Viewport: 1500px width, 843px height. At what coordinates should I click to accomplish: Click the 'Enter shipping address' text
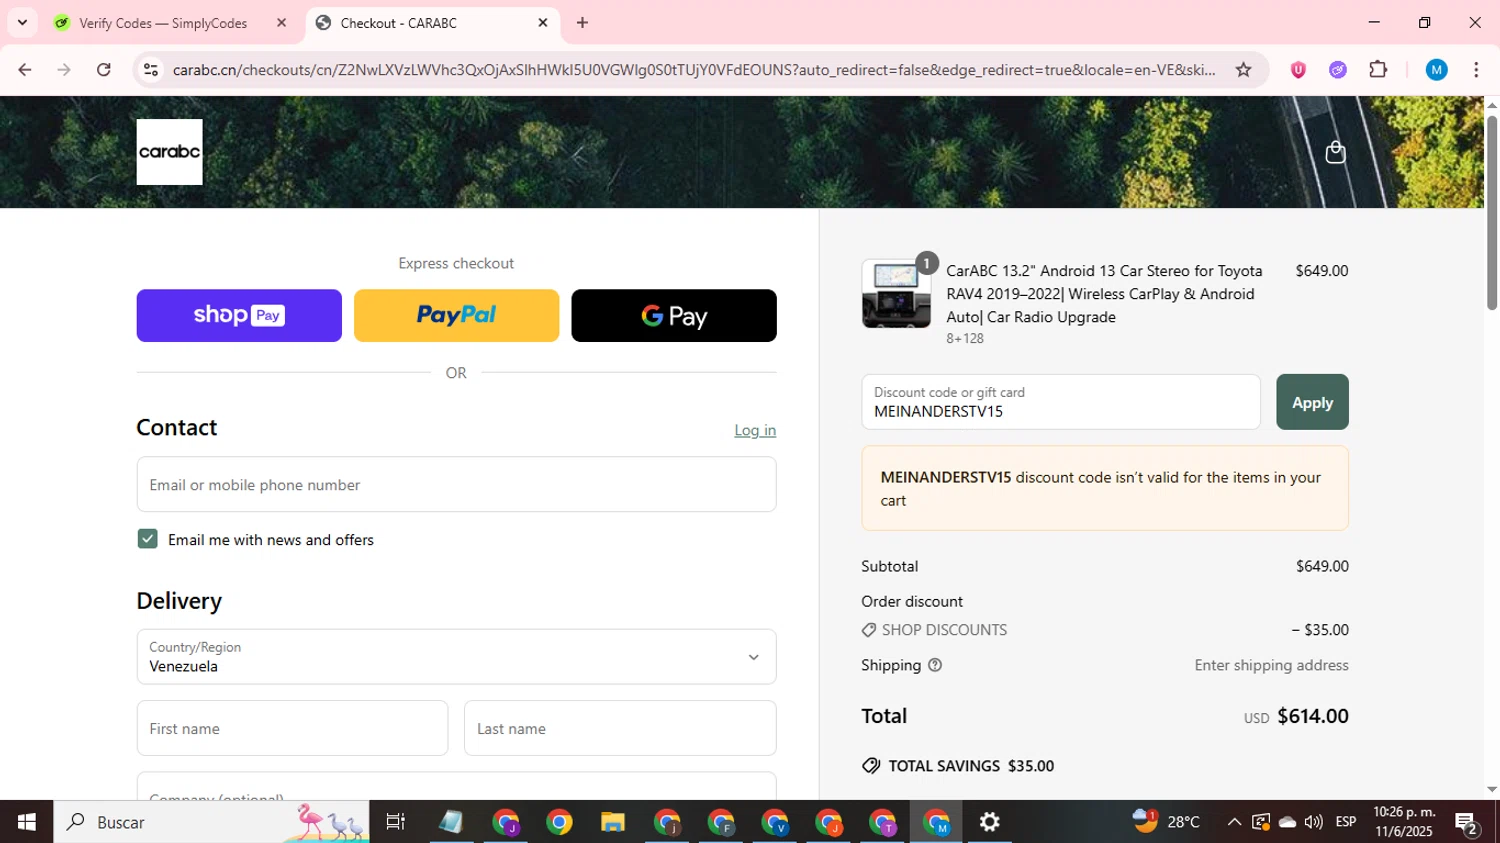[1271, 665]
